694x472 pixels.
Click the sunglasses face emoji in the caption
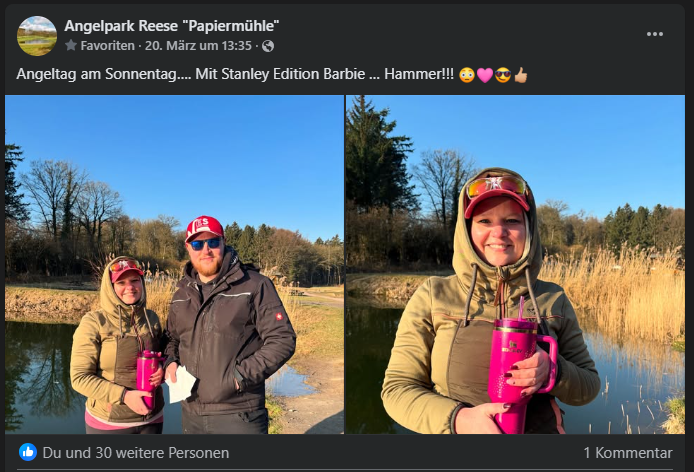[503, 75]
